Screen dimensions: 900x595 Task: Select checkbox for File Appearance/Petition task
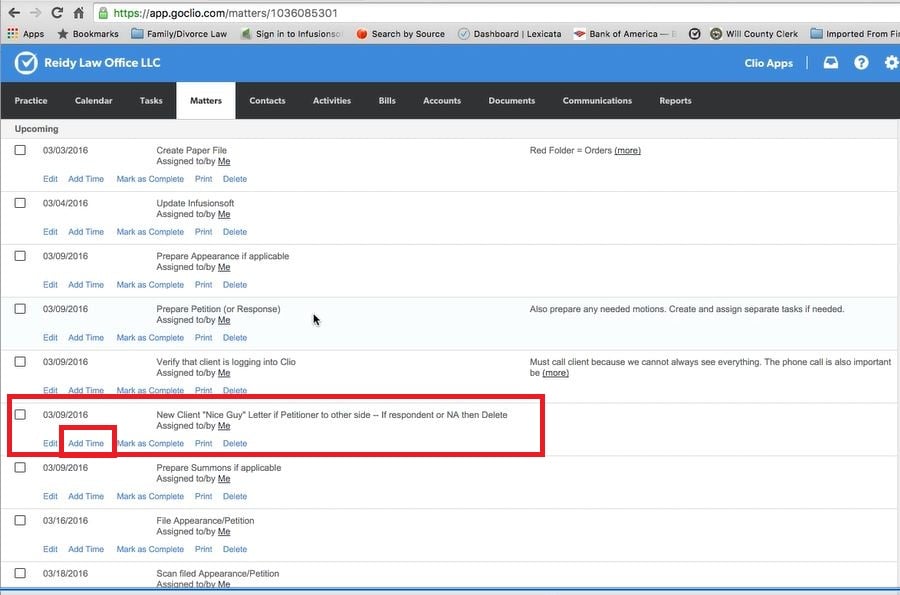[20, 521]
